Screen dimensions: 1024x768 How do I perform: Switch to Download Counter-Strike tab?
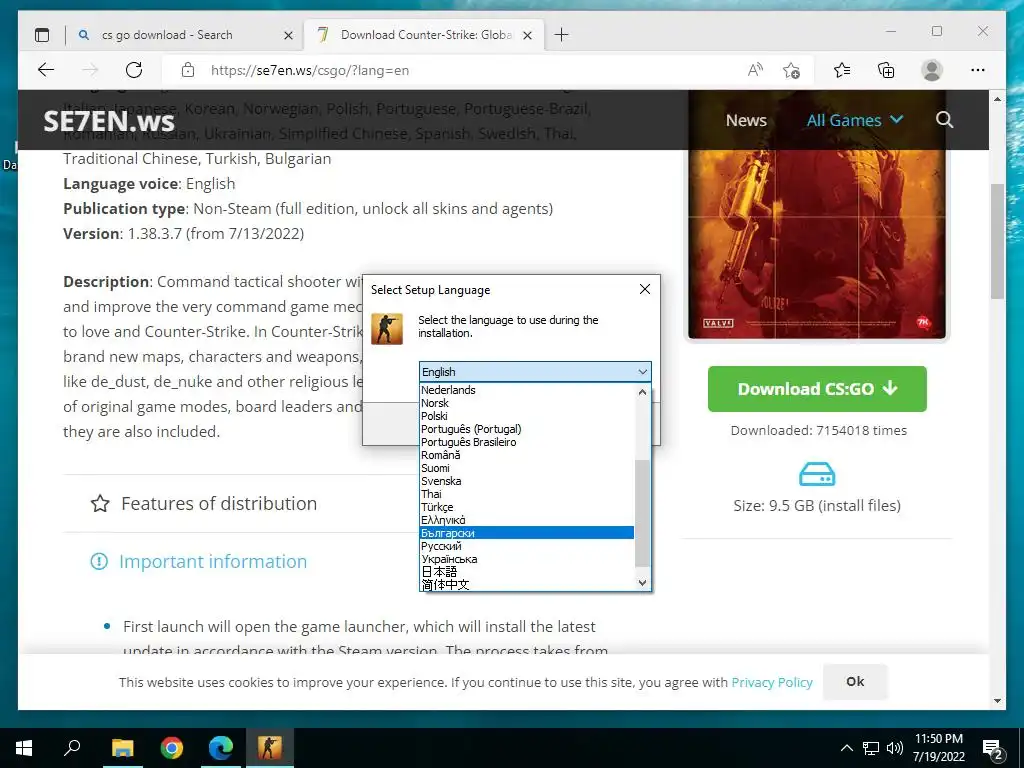point(425,35)
